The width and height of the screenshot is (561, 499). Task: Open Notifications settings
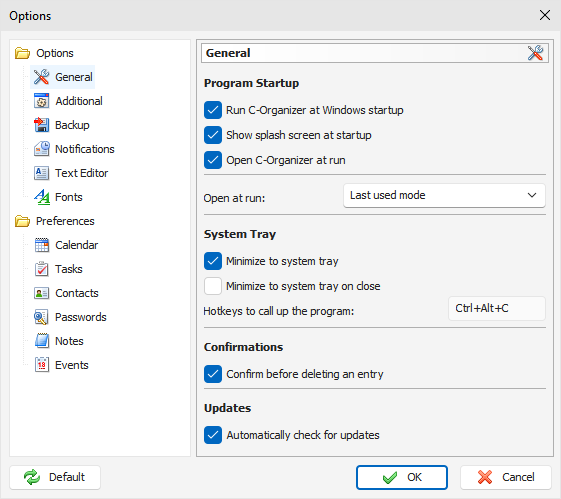click(84, 149)
